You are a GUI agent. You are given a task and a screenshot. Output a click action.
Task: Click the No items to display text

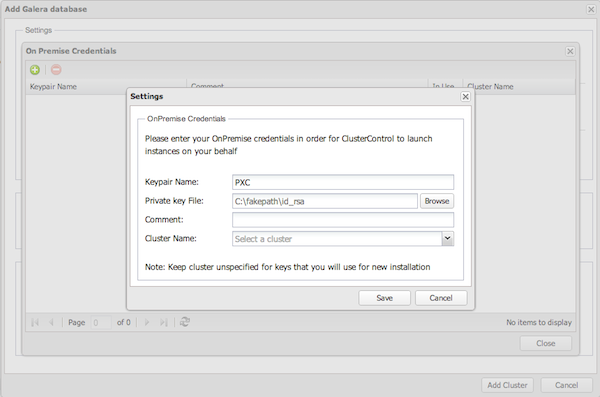[x=539, y=322]
